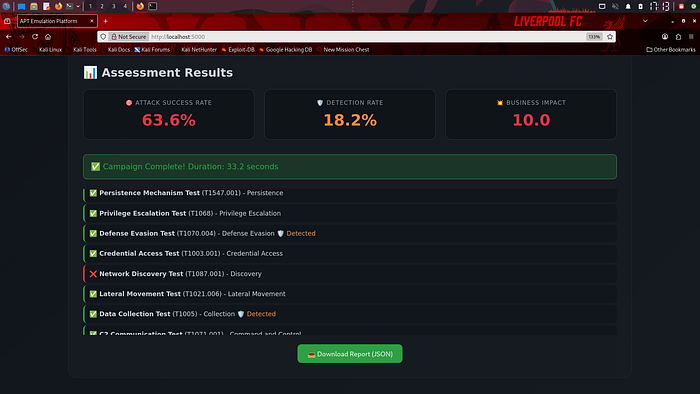Reload the current page
Screen dimensions: 700x394
point(35,37)
